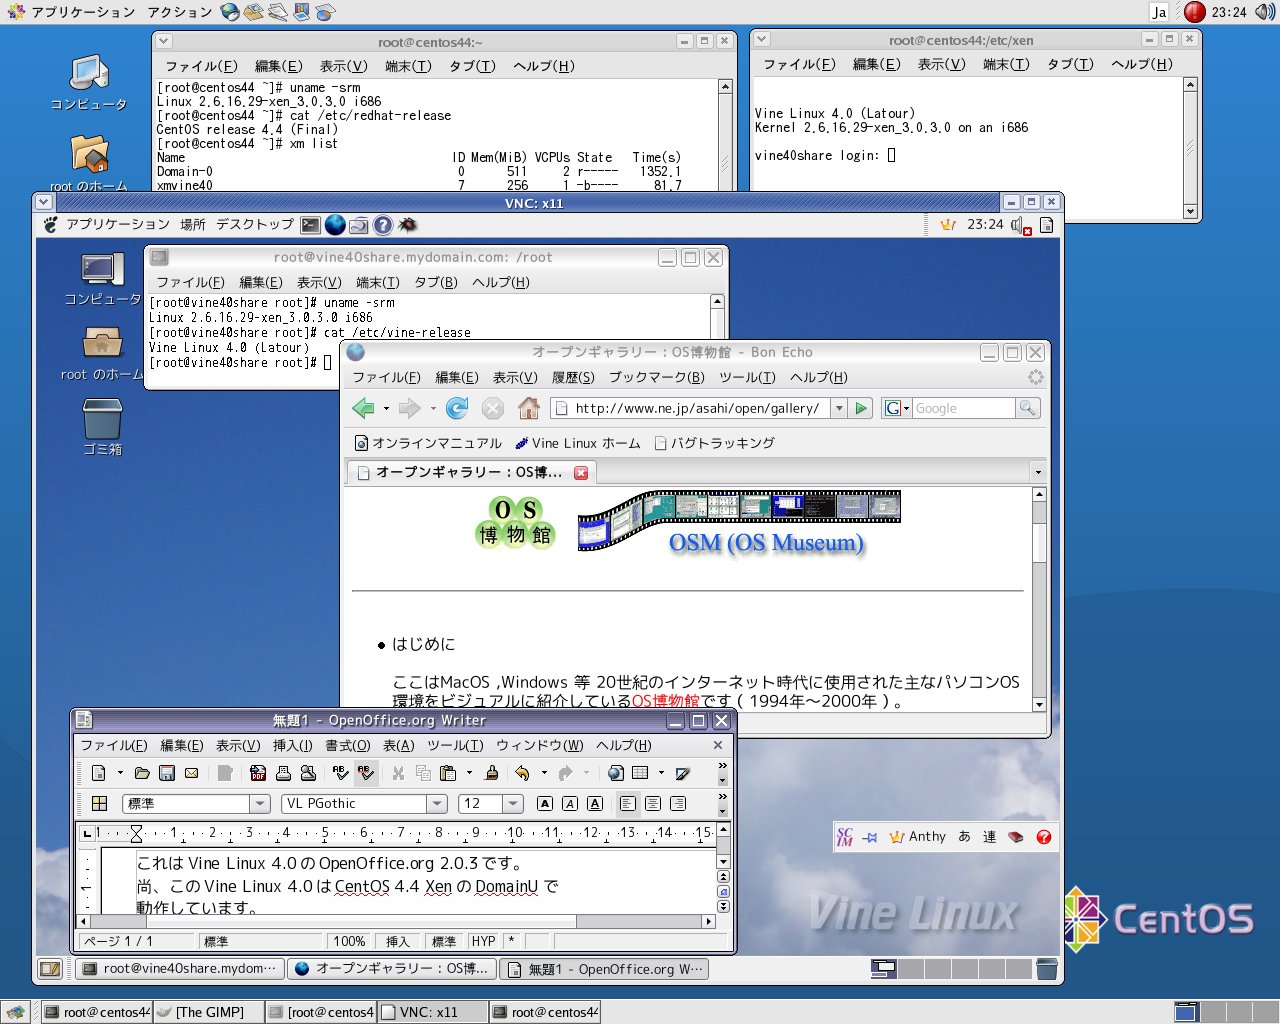
Task: Click the show desktop icon in bottom-left panel
Action: (x=14, y=1012)
